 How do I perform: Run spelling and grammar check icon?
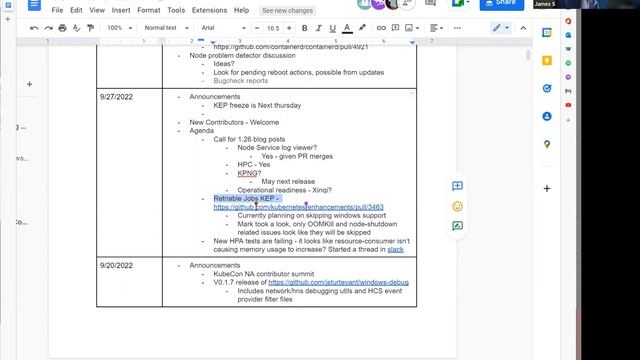pyautogui.click(x=76, y=28)
